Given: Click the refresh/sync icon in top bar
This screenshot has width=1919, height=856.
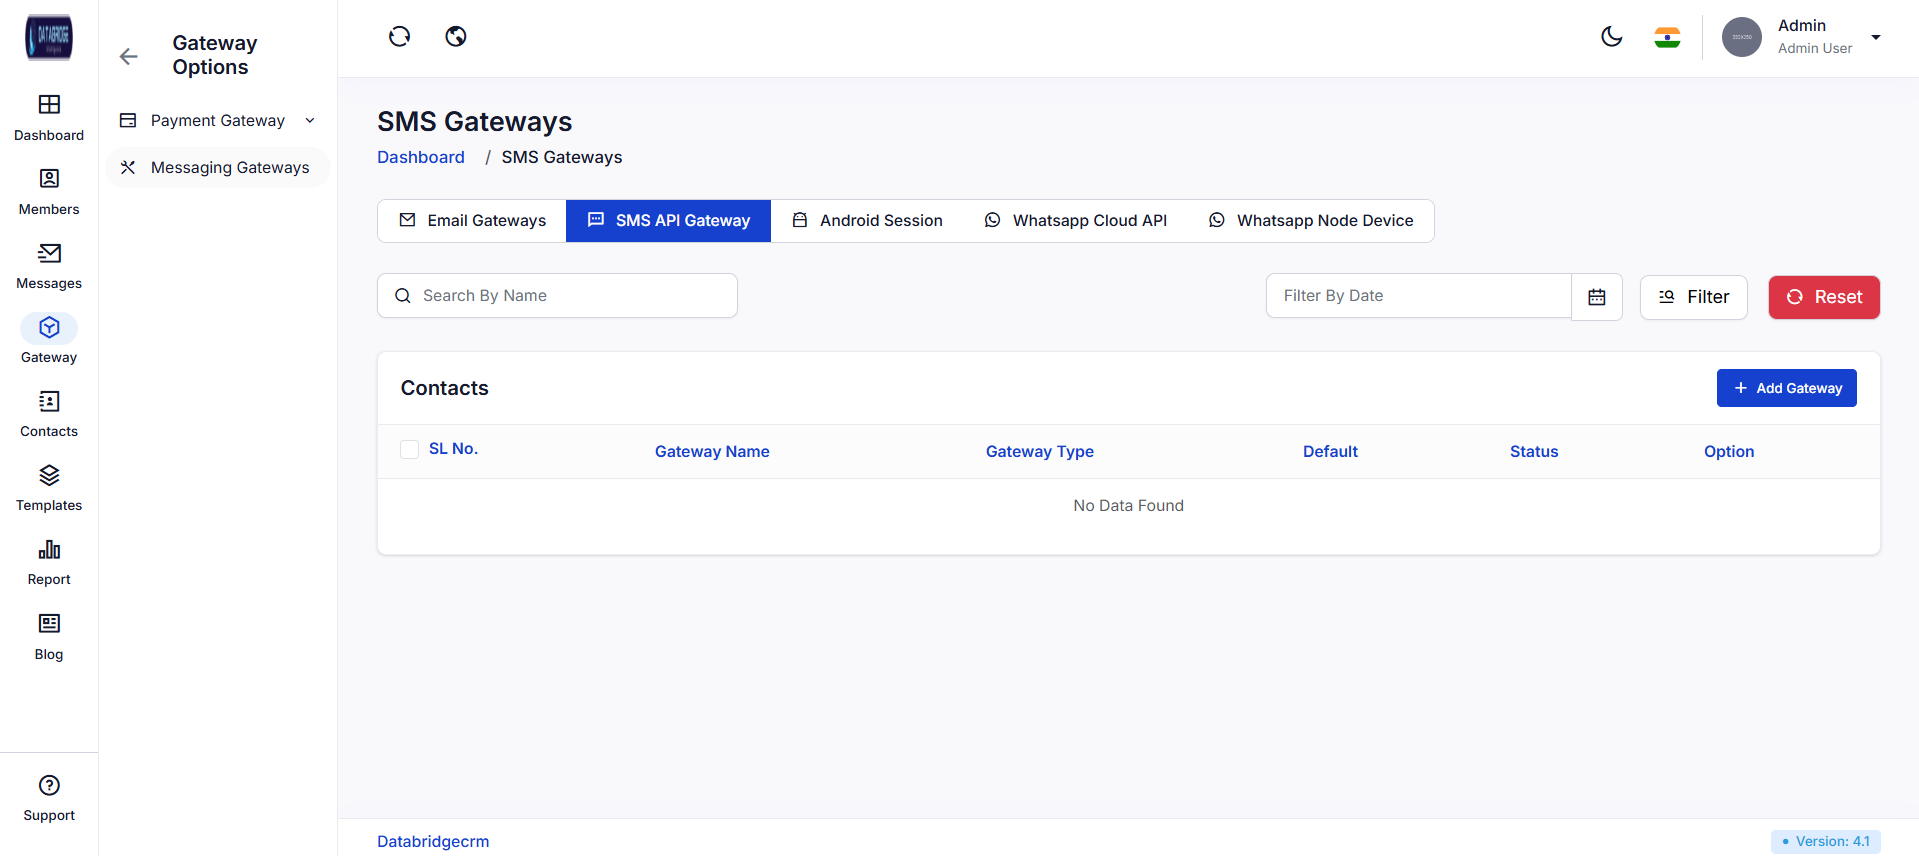Looking at the screenshot, I should coord(399,37).
